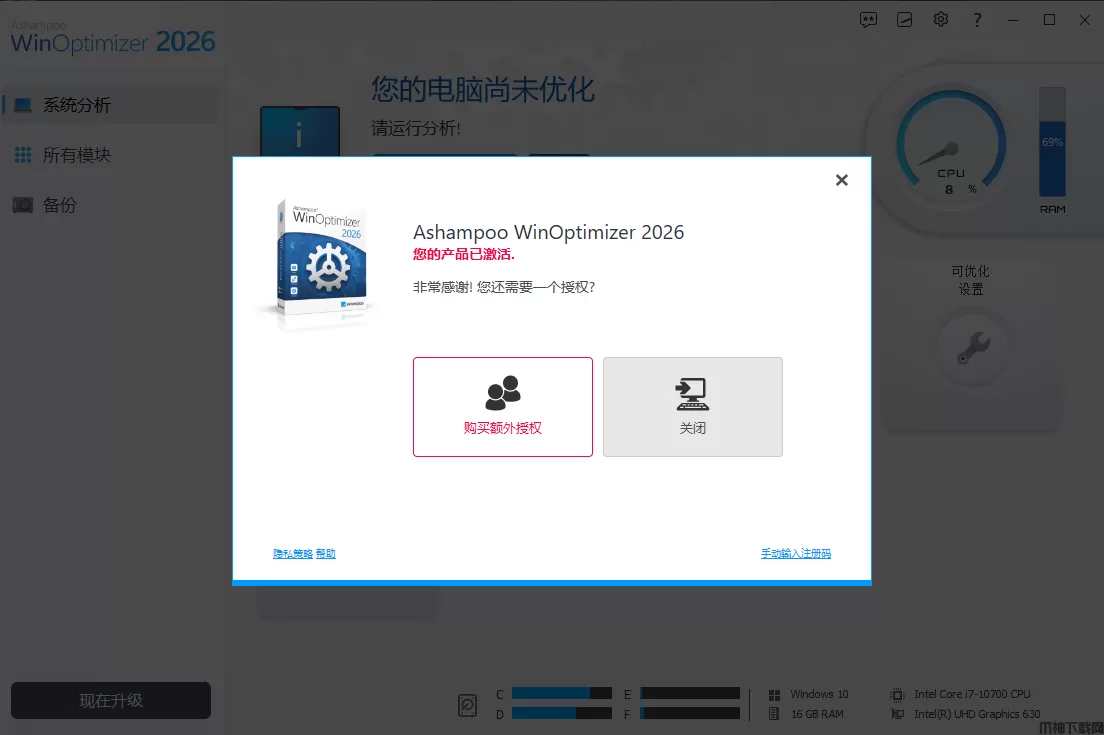Viewport: 1104px width, 735px height.
Task: Click the hard drive icon in status bar
Action: pyautogui.click(x=468, y=705)
